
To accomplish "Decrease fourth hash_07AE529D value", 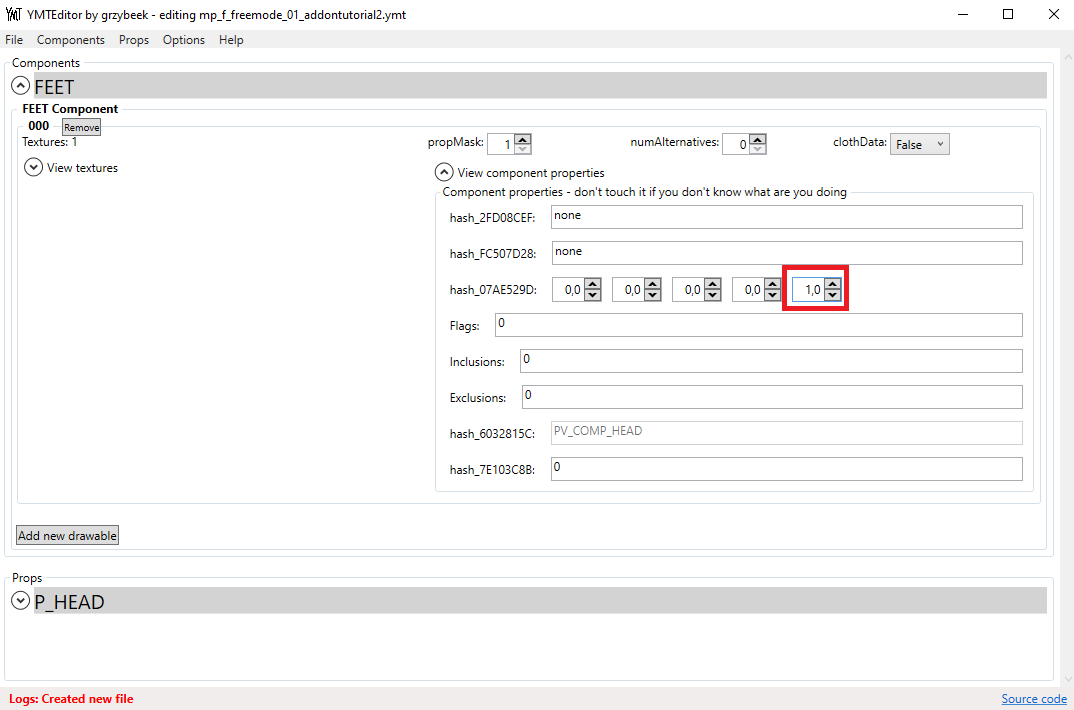I will coord(773,295).
